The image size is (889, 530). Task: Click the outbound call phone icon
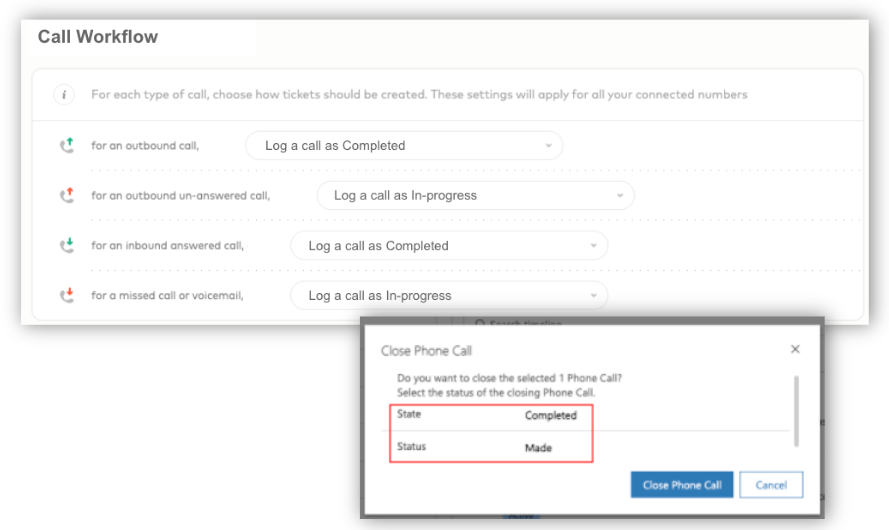click(x=67, y=146)
